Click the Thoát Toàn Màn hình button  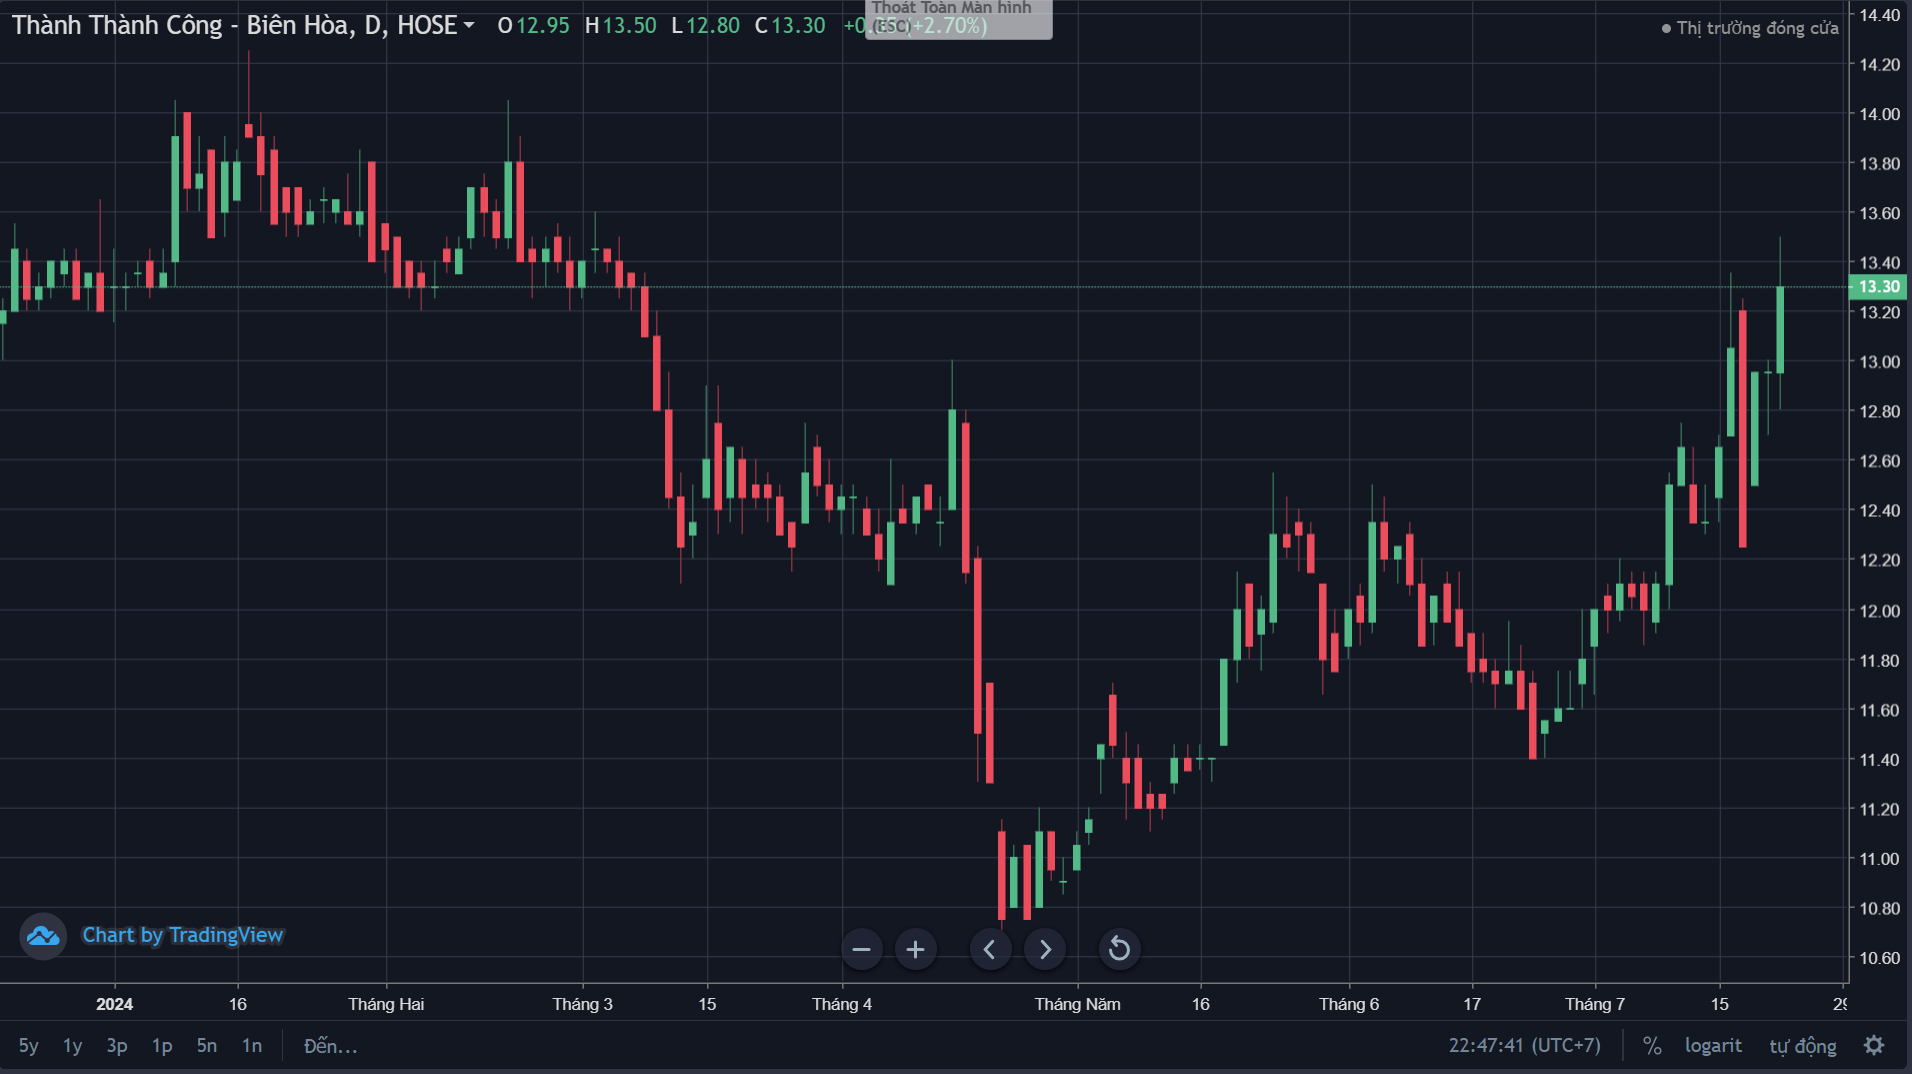point(957,17)
